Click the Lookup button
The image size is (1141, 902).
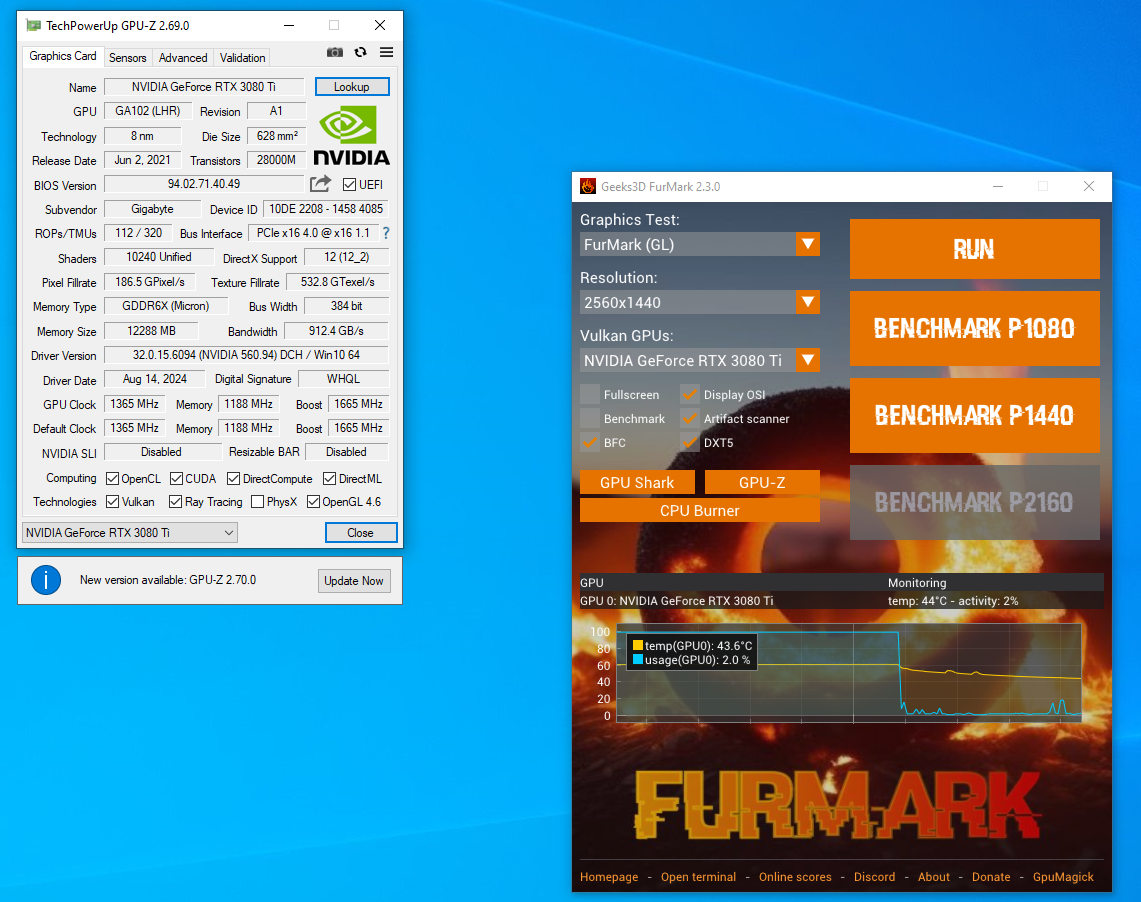pos(352,87)
